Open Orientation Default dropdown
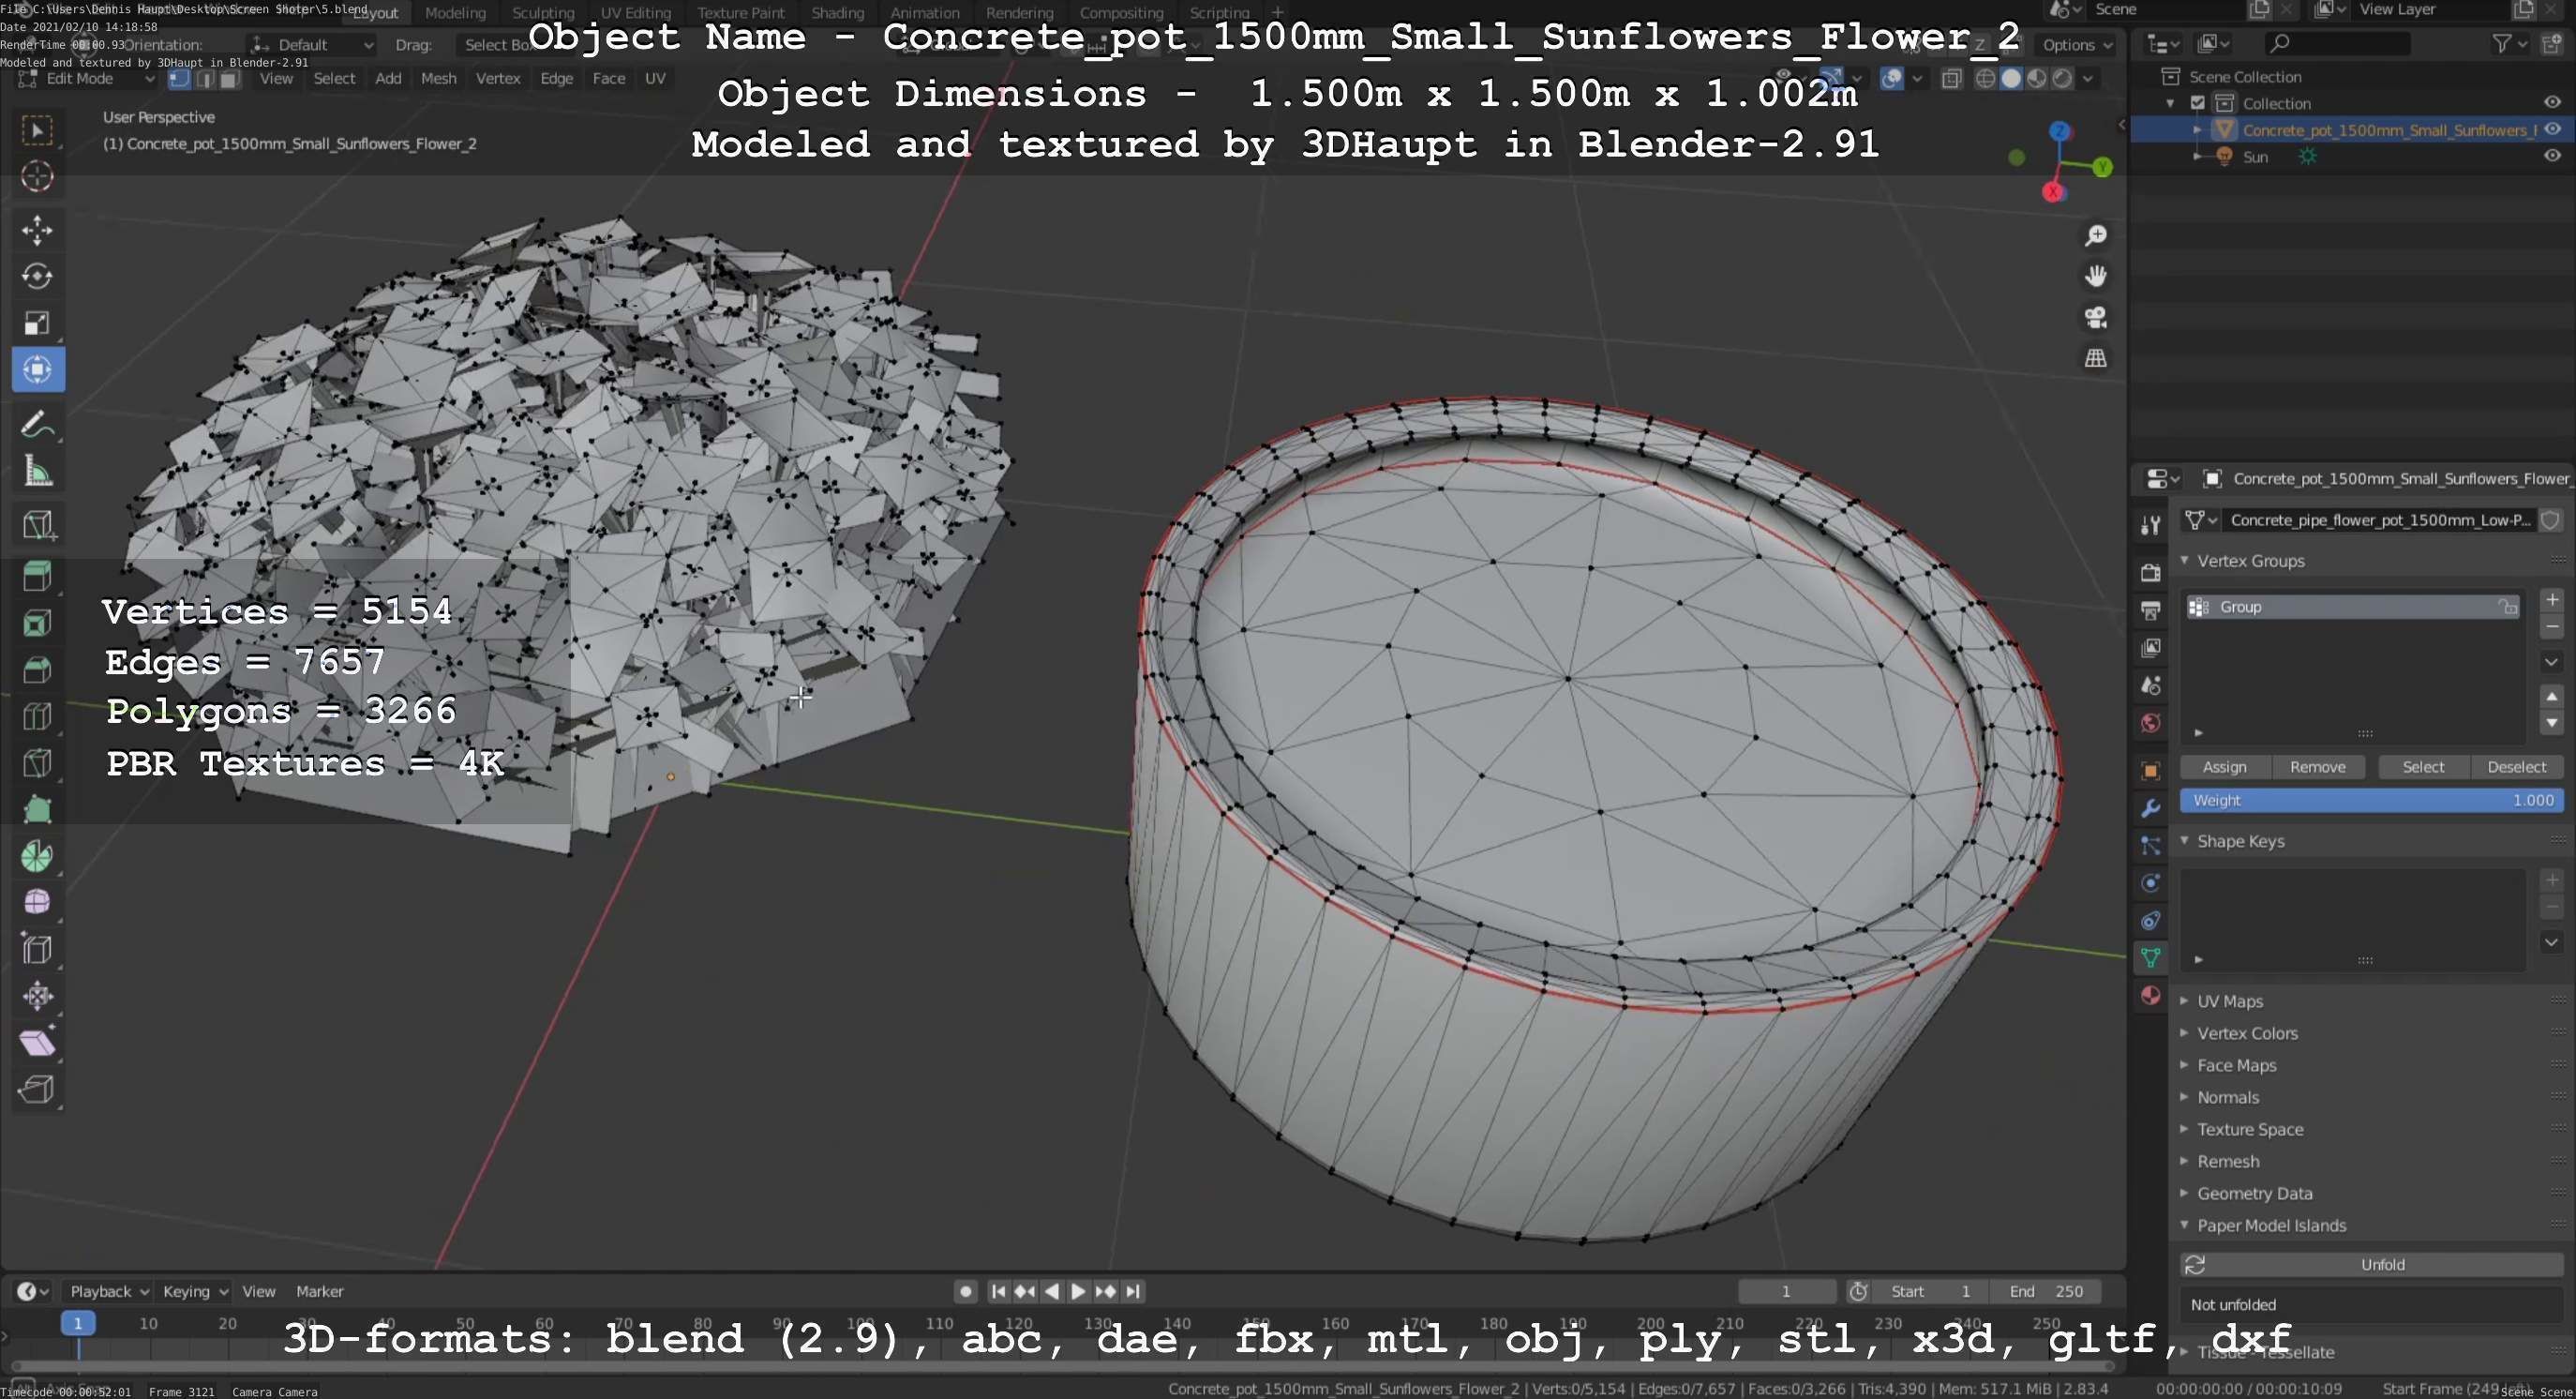 tap(312, 45)
